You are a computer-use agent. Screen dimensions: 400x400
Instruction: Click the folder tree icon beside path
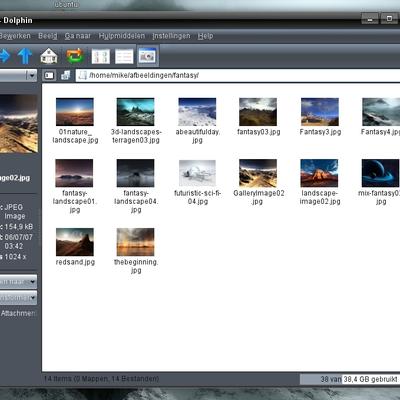65,75
